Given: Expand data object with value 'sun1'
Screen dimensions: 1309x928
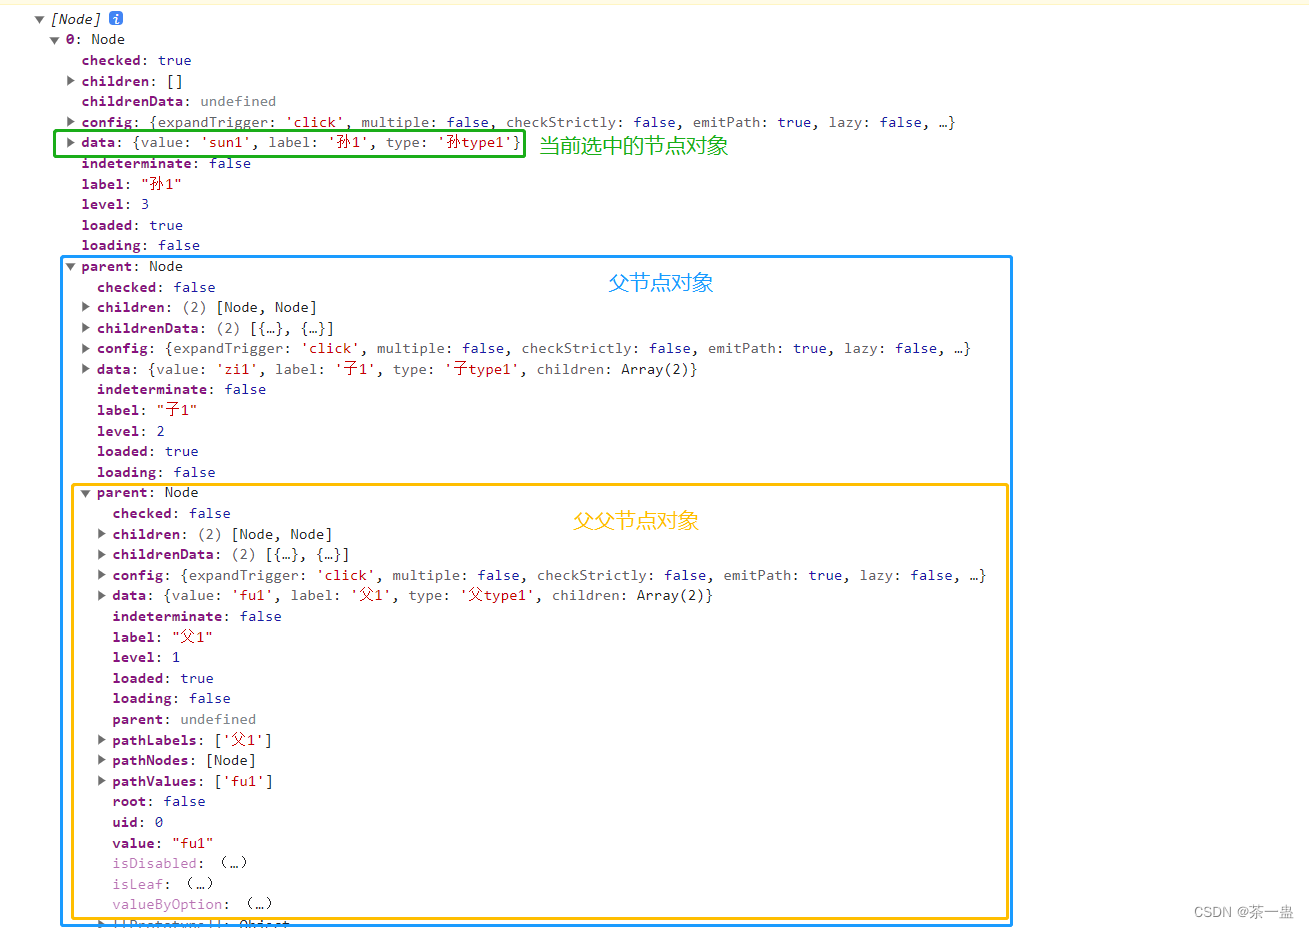Looking at the screenshot, I should tap(70, 143).
